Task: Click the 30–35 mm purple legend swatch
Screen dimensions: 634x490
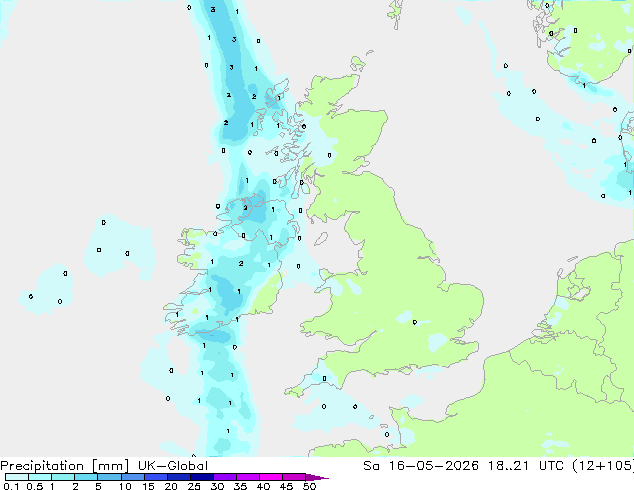Action: click(225, 477)
